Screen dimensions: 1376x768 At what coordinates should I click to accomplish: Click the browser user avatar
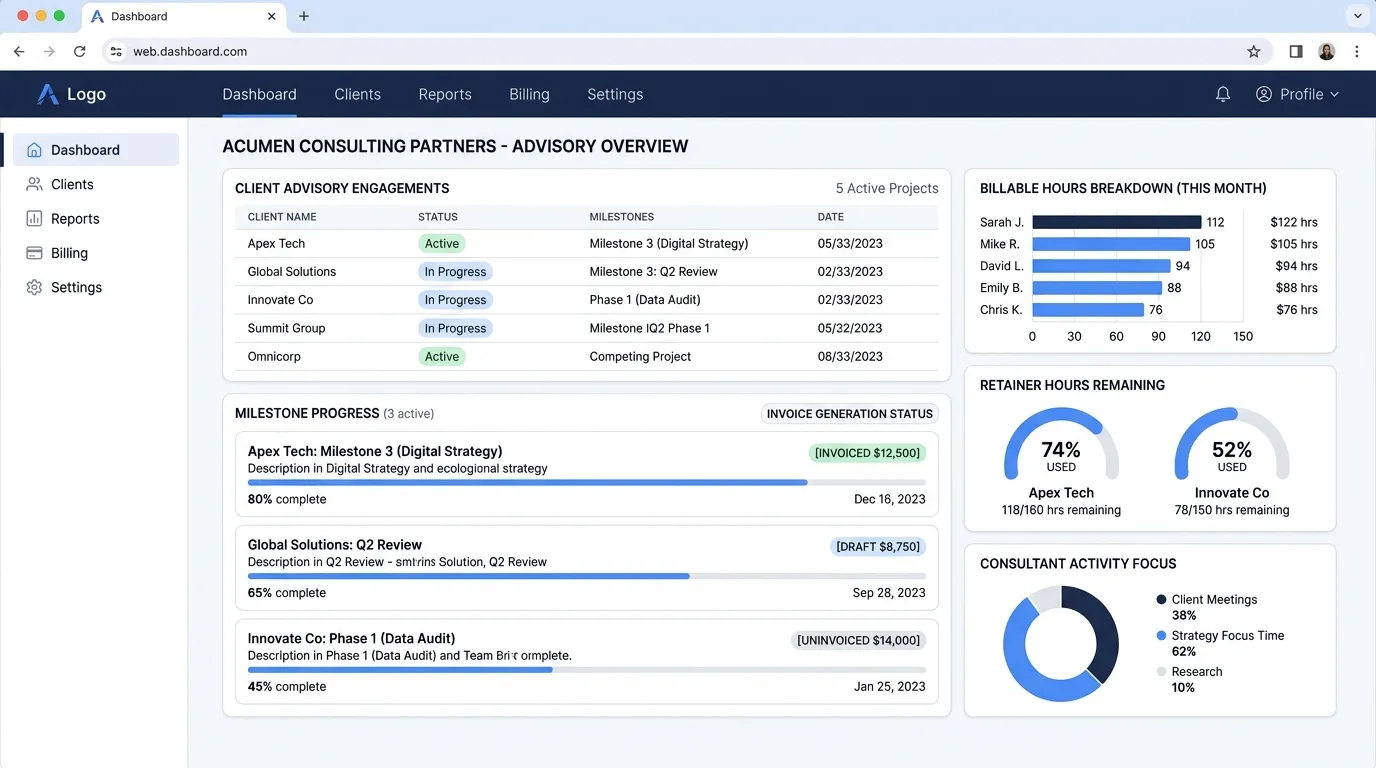pyautogui.click(x=1327, y=51)
